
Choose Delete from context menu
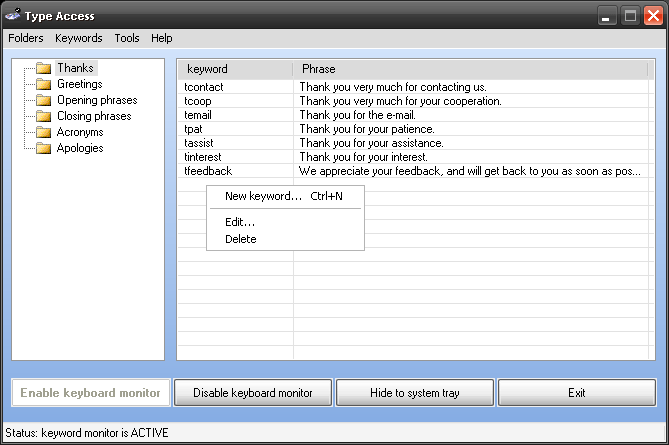coord(285,239)
